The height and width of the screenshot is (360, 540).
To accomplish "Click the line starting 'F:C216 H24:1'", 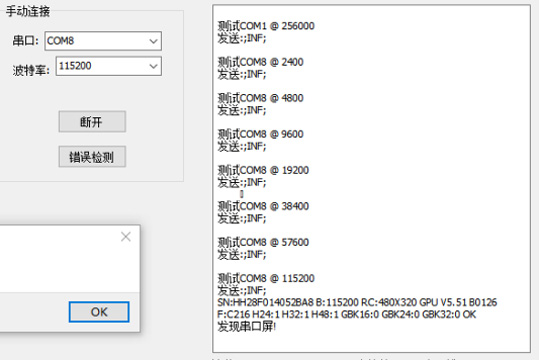I will [347, 314].
